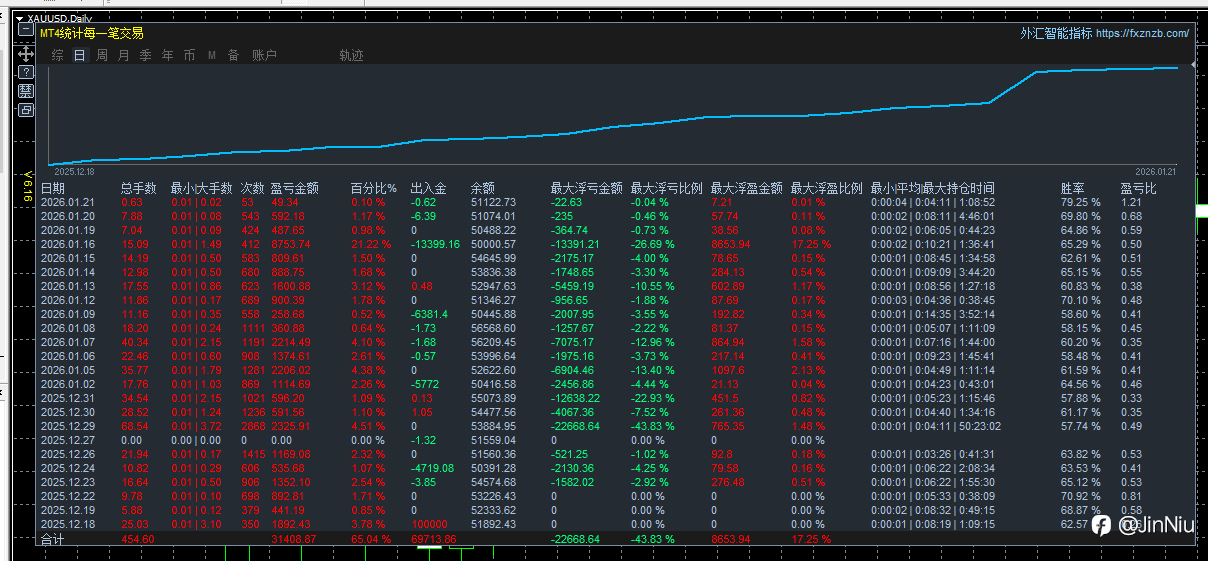The height and width of the screenshot is (561, 1208).
Task: Click the 21.22 % percentage cell
Action: 373,244
